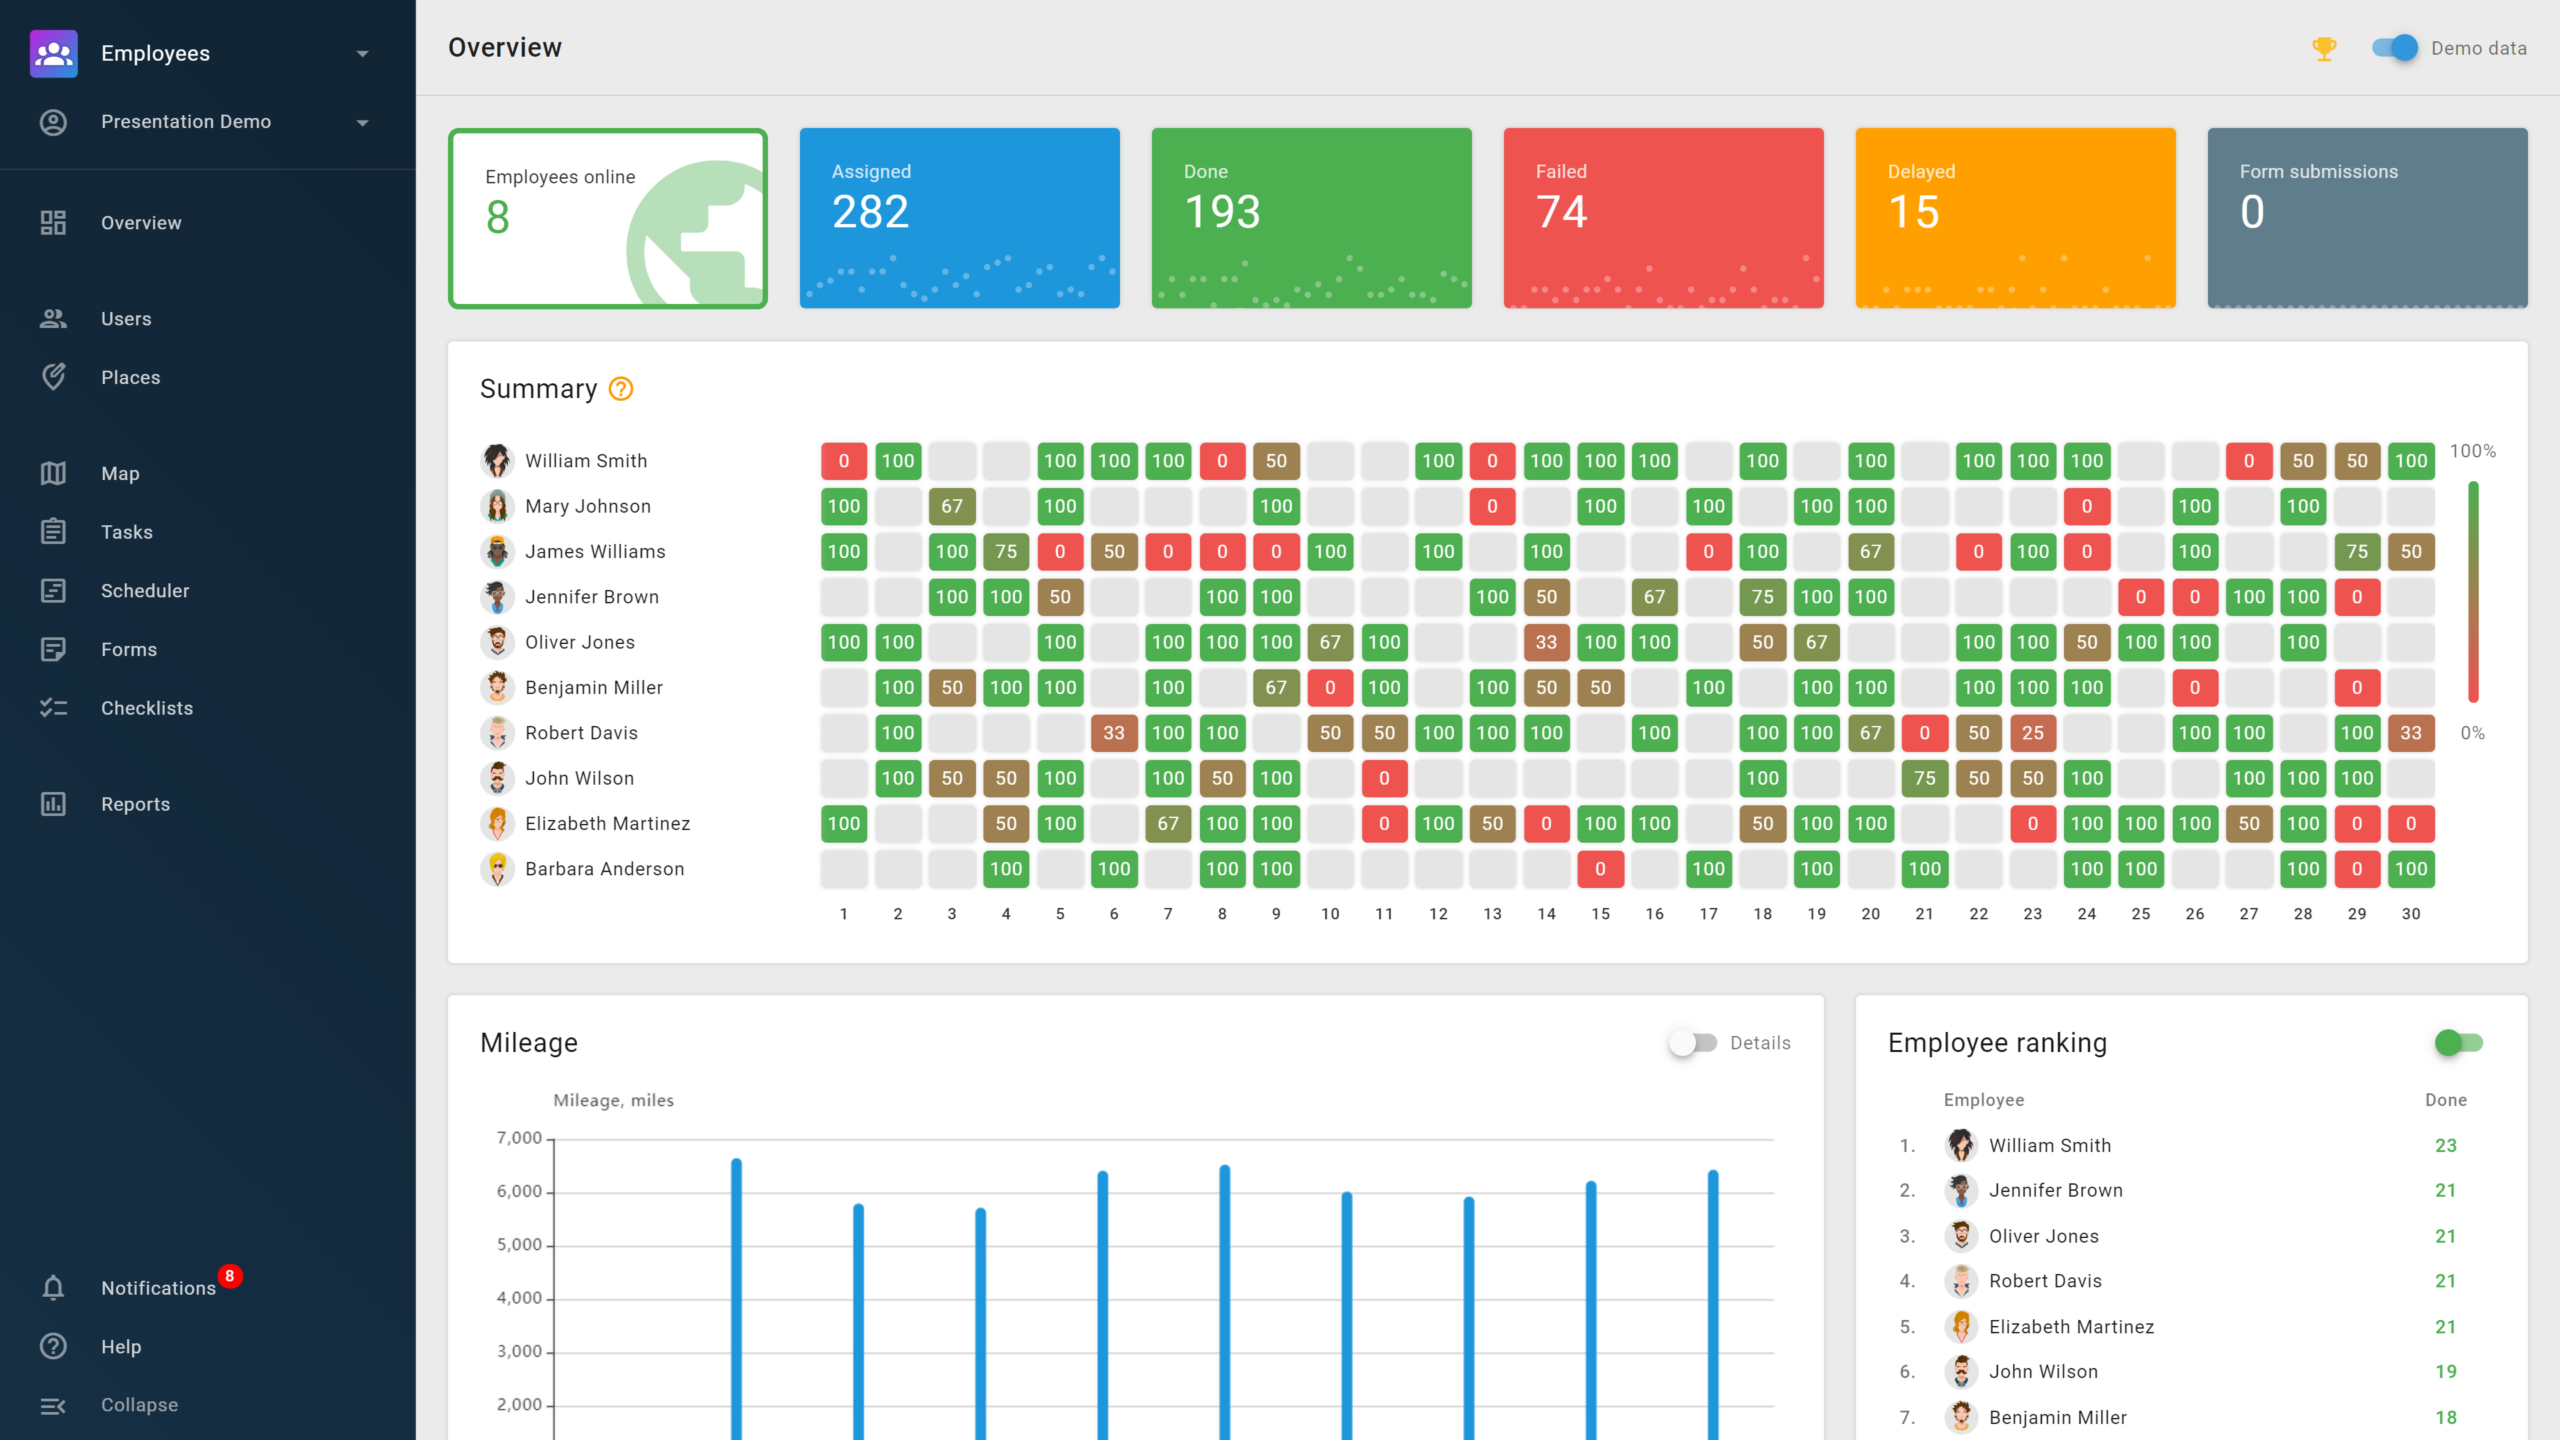Click the Collapse sidebar button

click(139, 1405)
